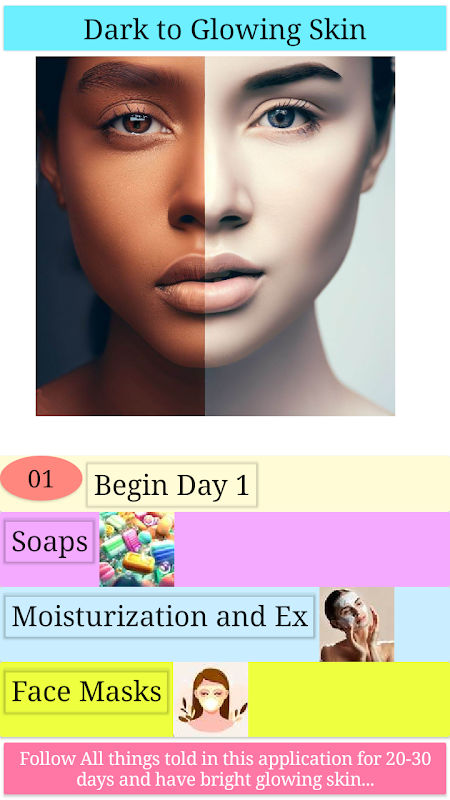Click the thick dark eyebrow on the light side
Viewport: 450px width, 800px height.
click(295, 74)
